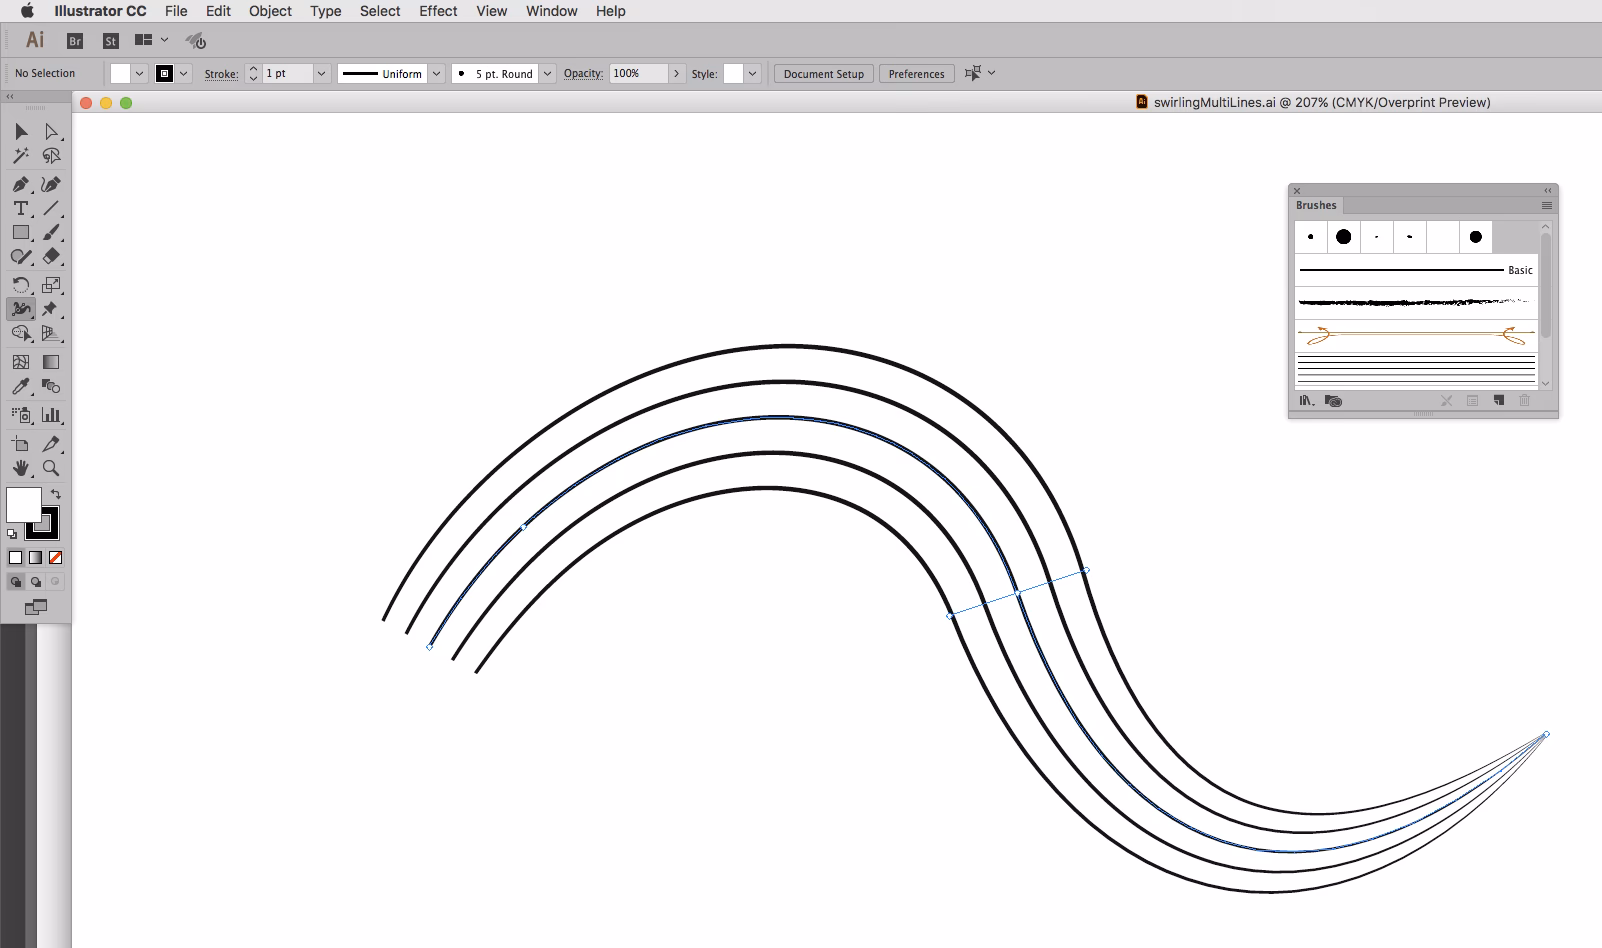Image resolution: width=1602 pixels, height=948 pixels.
Task: Open the Brush Libraries menu in Brushes panel
Action: (x=1306, y=400)
